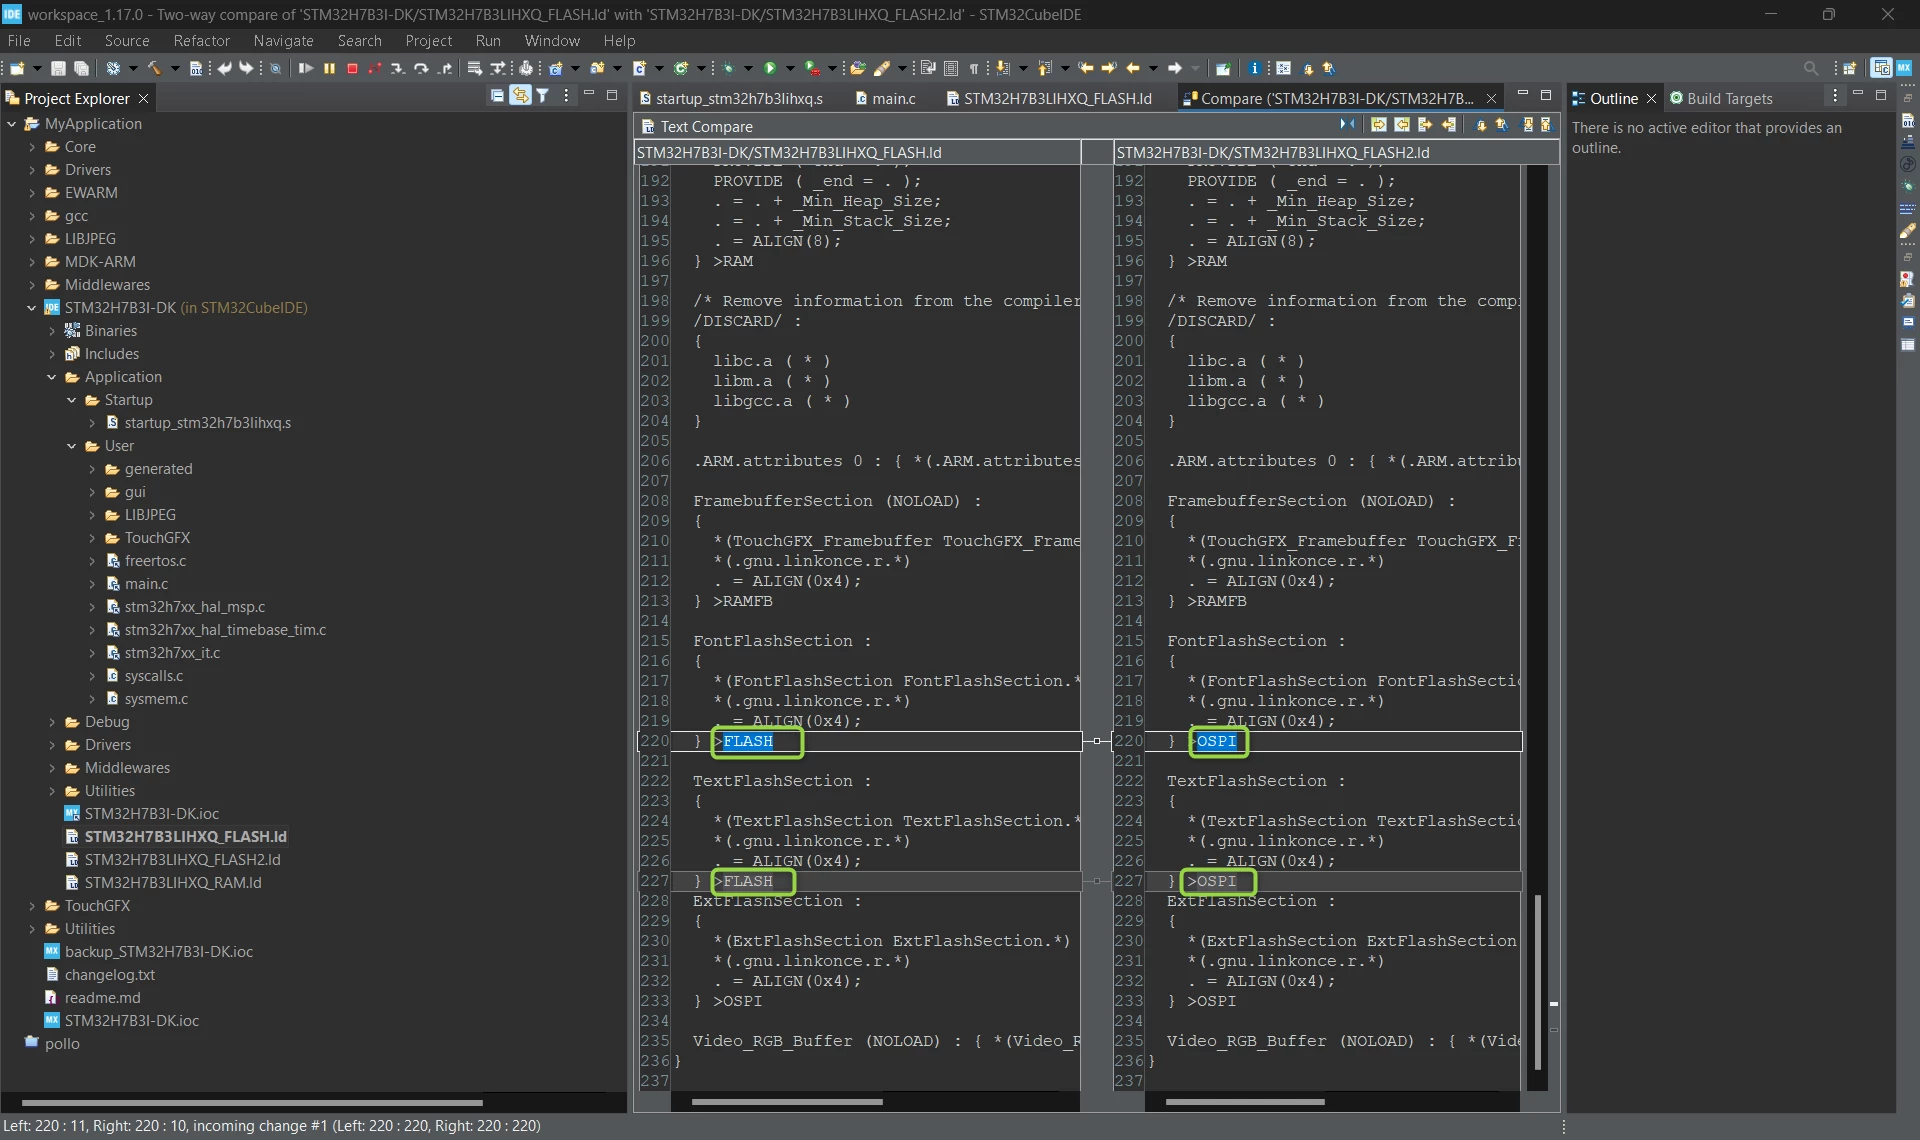Expand the Debug folder
Image resolution: width=1920 pixels, height=1140 pixels.
52,722
